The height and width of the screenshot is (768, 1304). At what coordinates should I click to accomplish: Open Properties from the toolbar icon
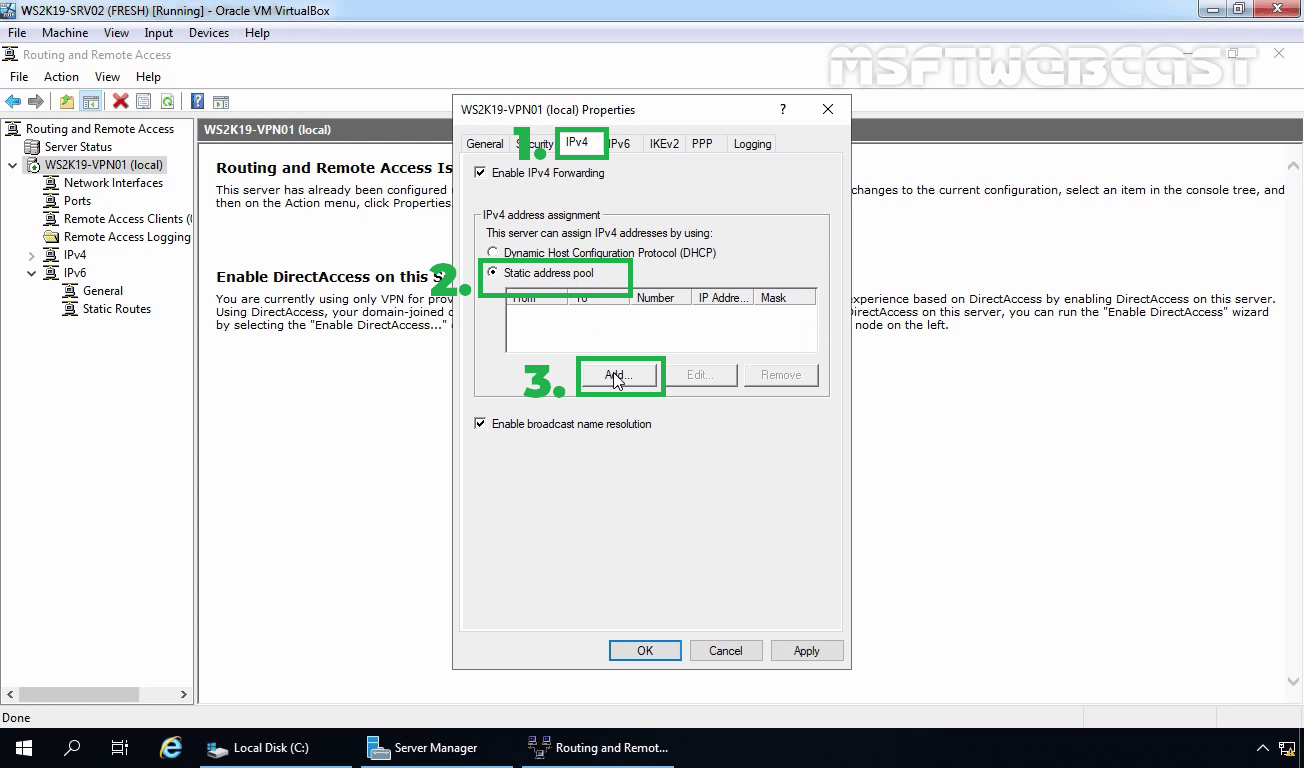pyautogui.click(x=144, y=101)
